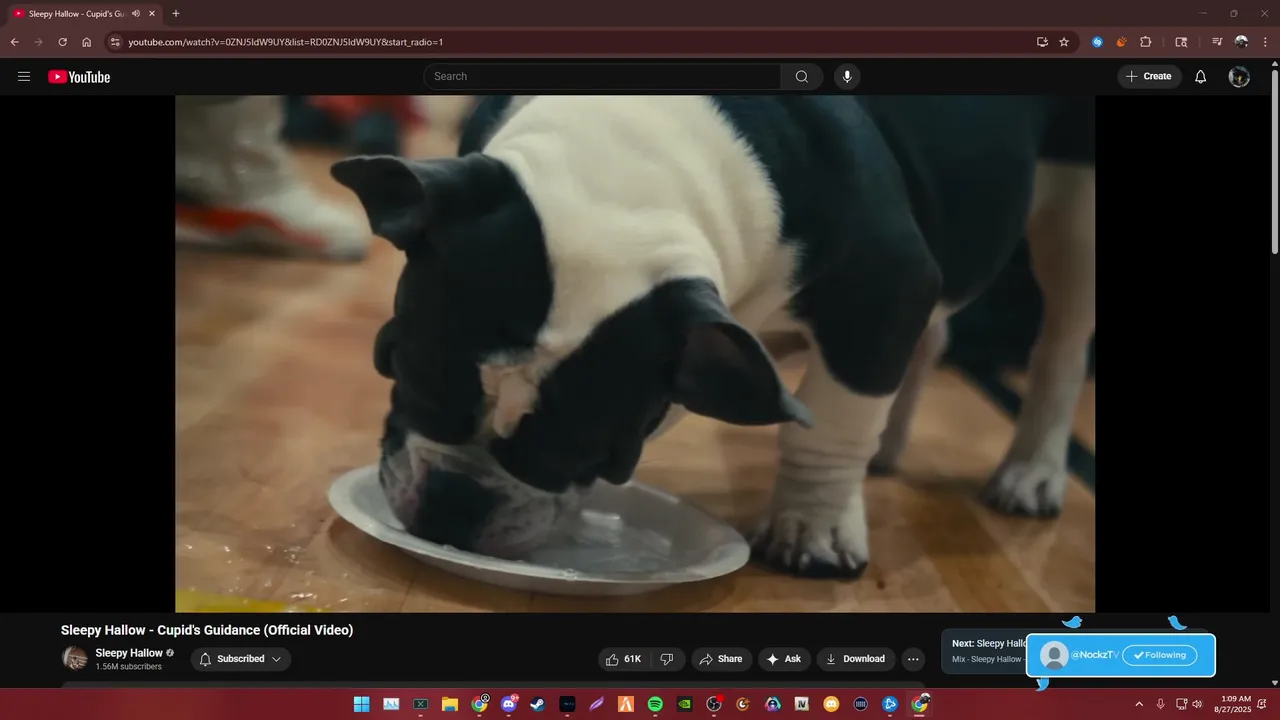Start voice search with the microphone
The image size is (1280, 720).
[847, 77]
